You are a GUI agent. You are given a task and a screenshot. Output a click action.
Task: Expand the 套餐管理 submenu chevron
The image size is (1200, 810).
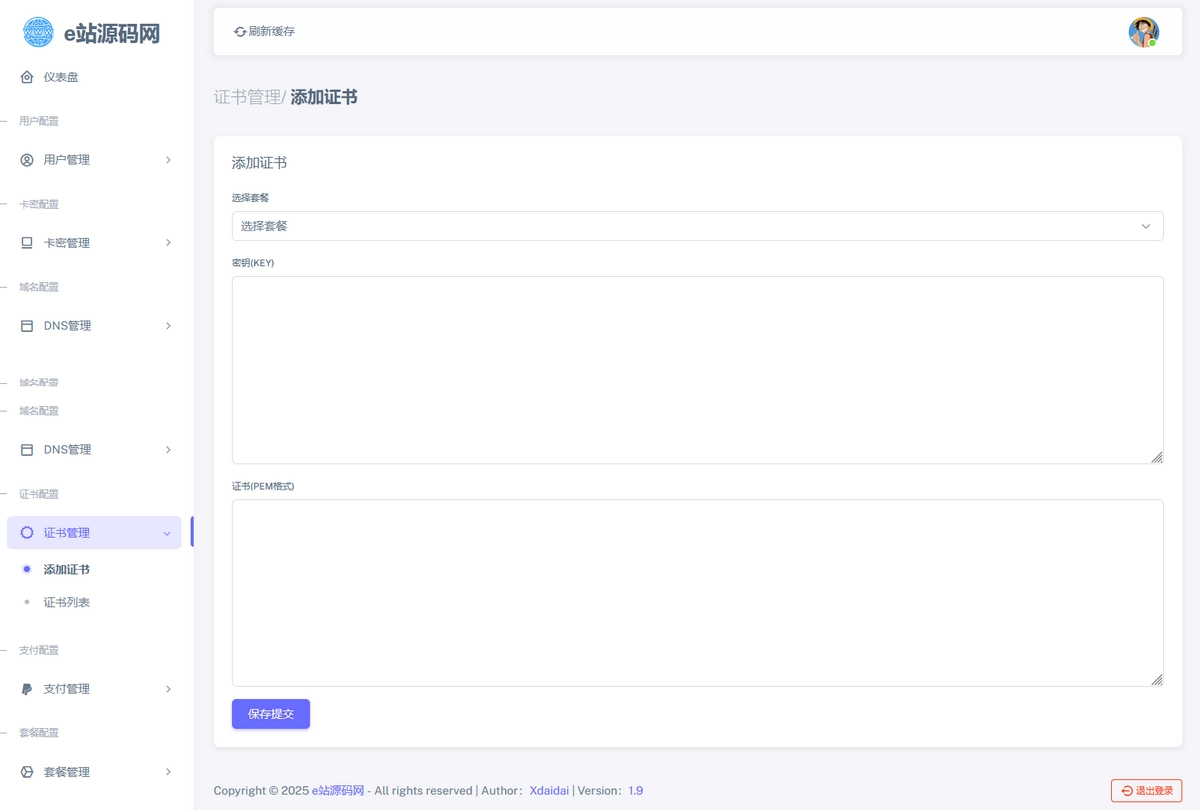tap(168, 772)
